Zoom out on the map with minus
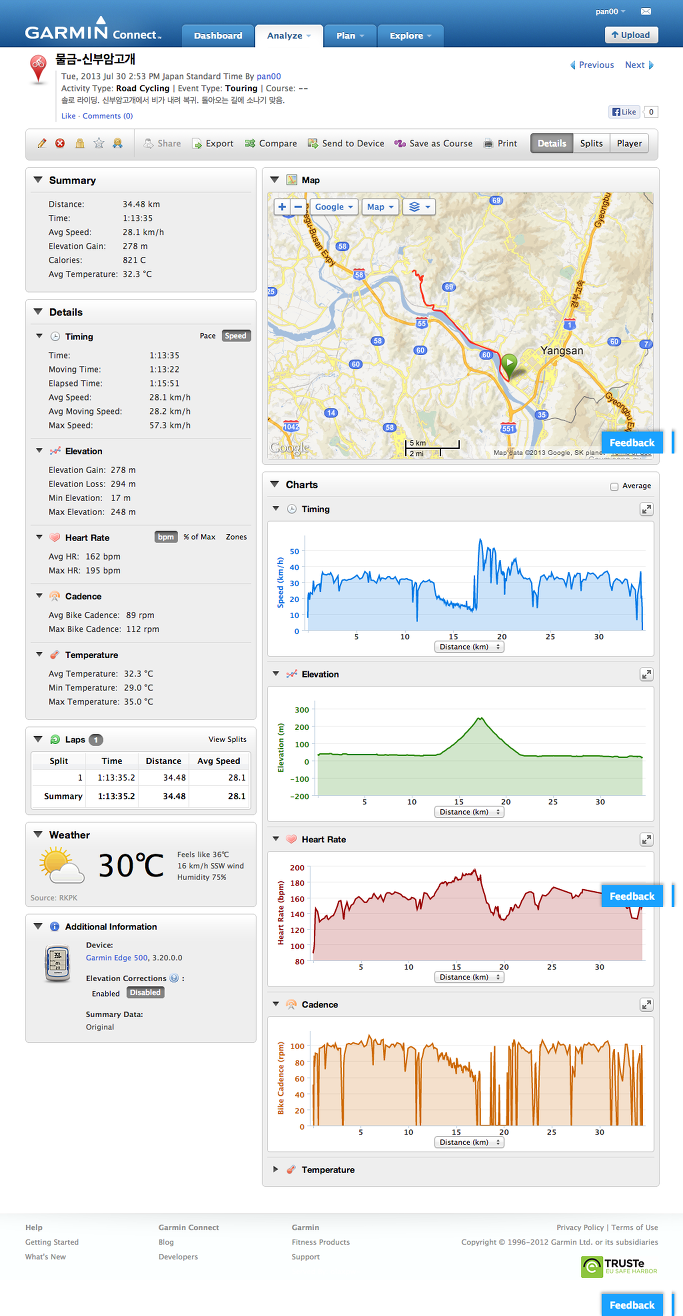 click(x=298, y=207)
